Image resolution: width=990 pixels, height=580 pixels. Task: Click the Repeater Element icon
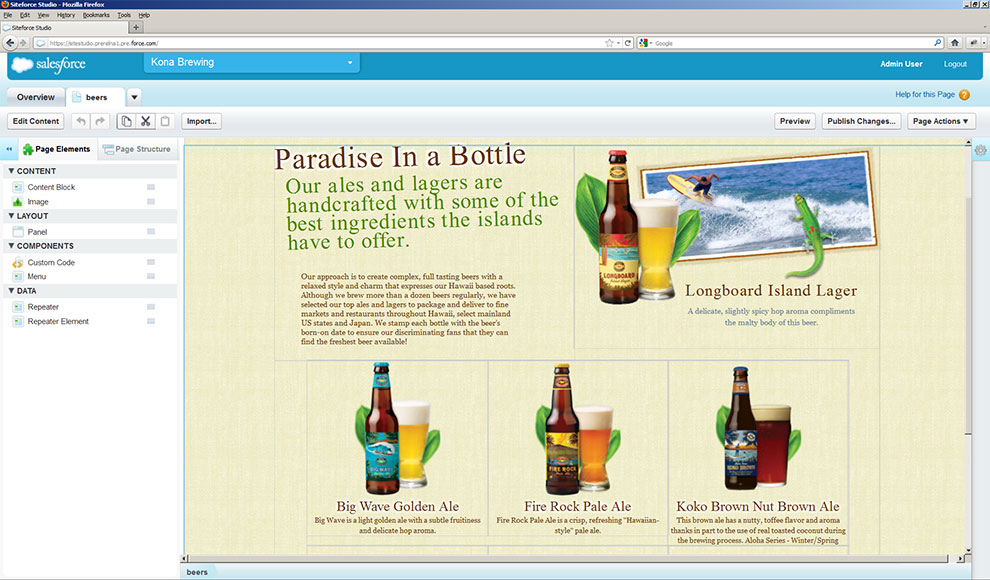(18, 321)
